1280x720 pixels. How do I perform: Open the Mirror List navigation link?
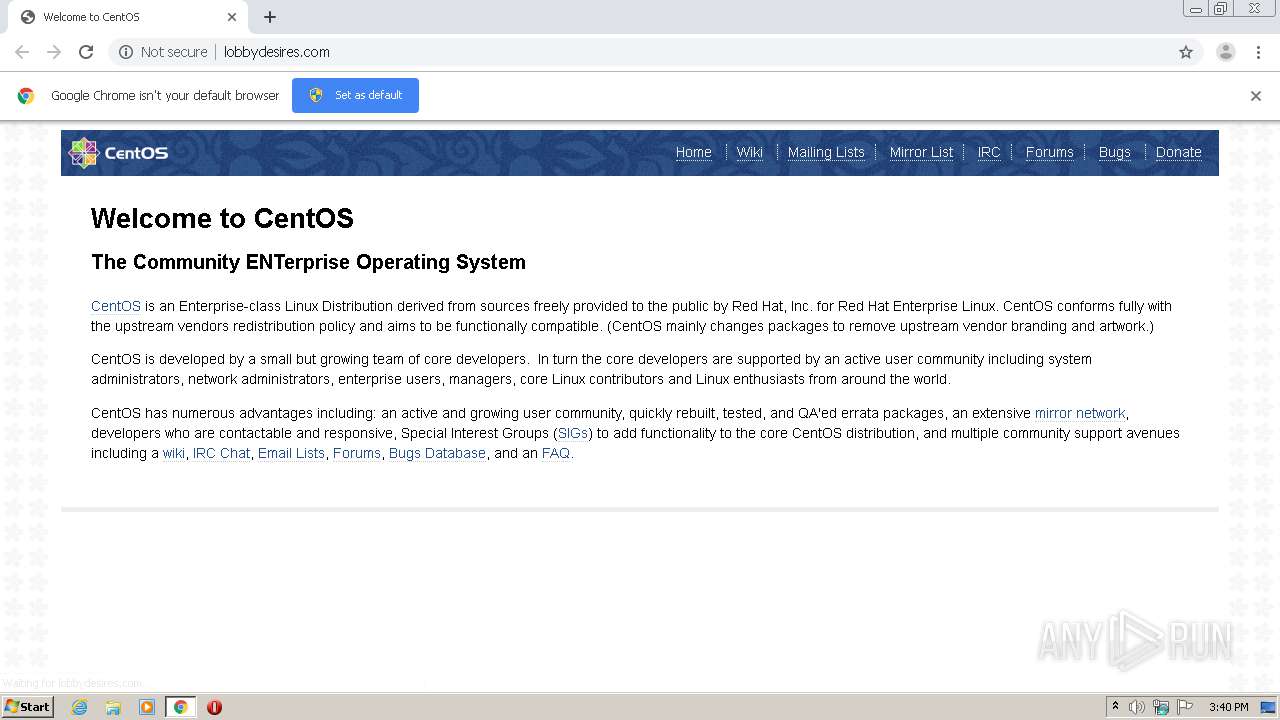pos(922,152)
